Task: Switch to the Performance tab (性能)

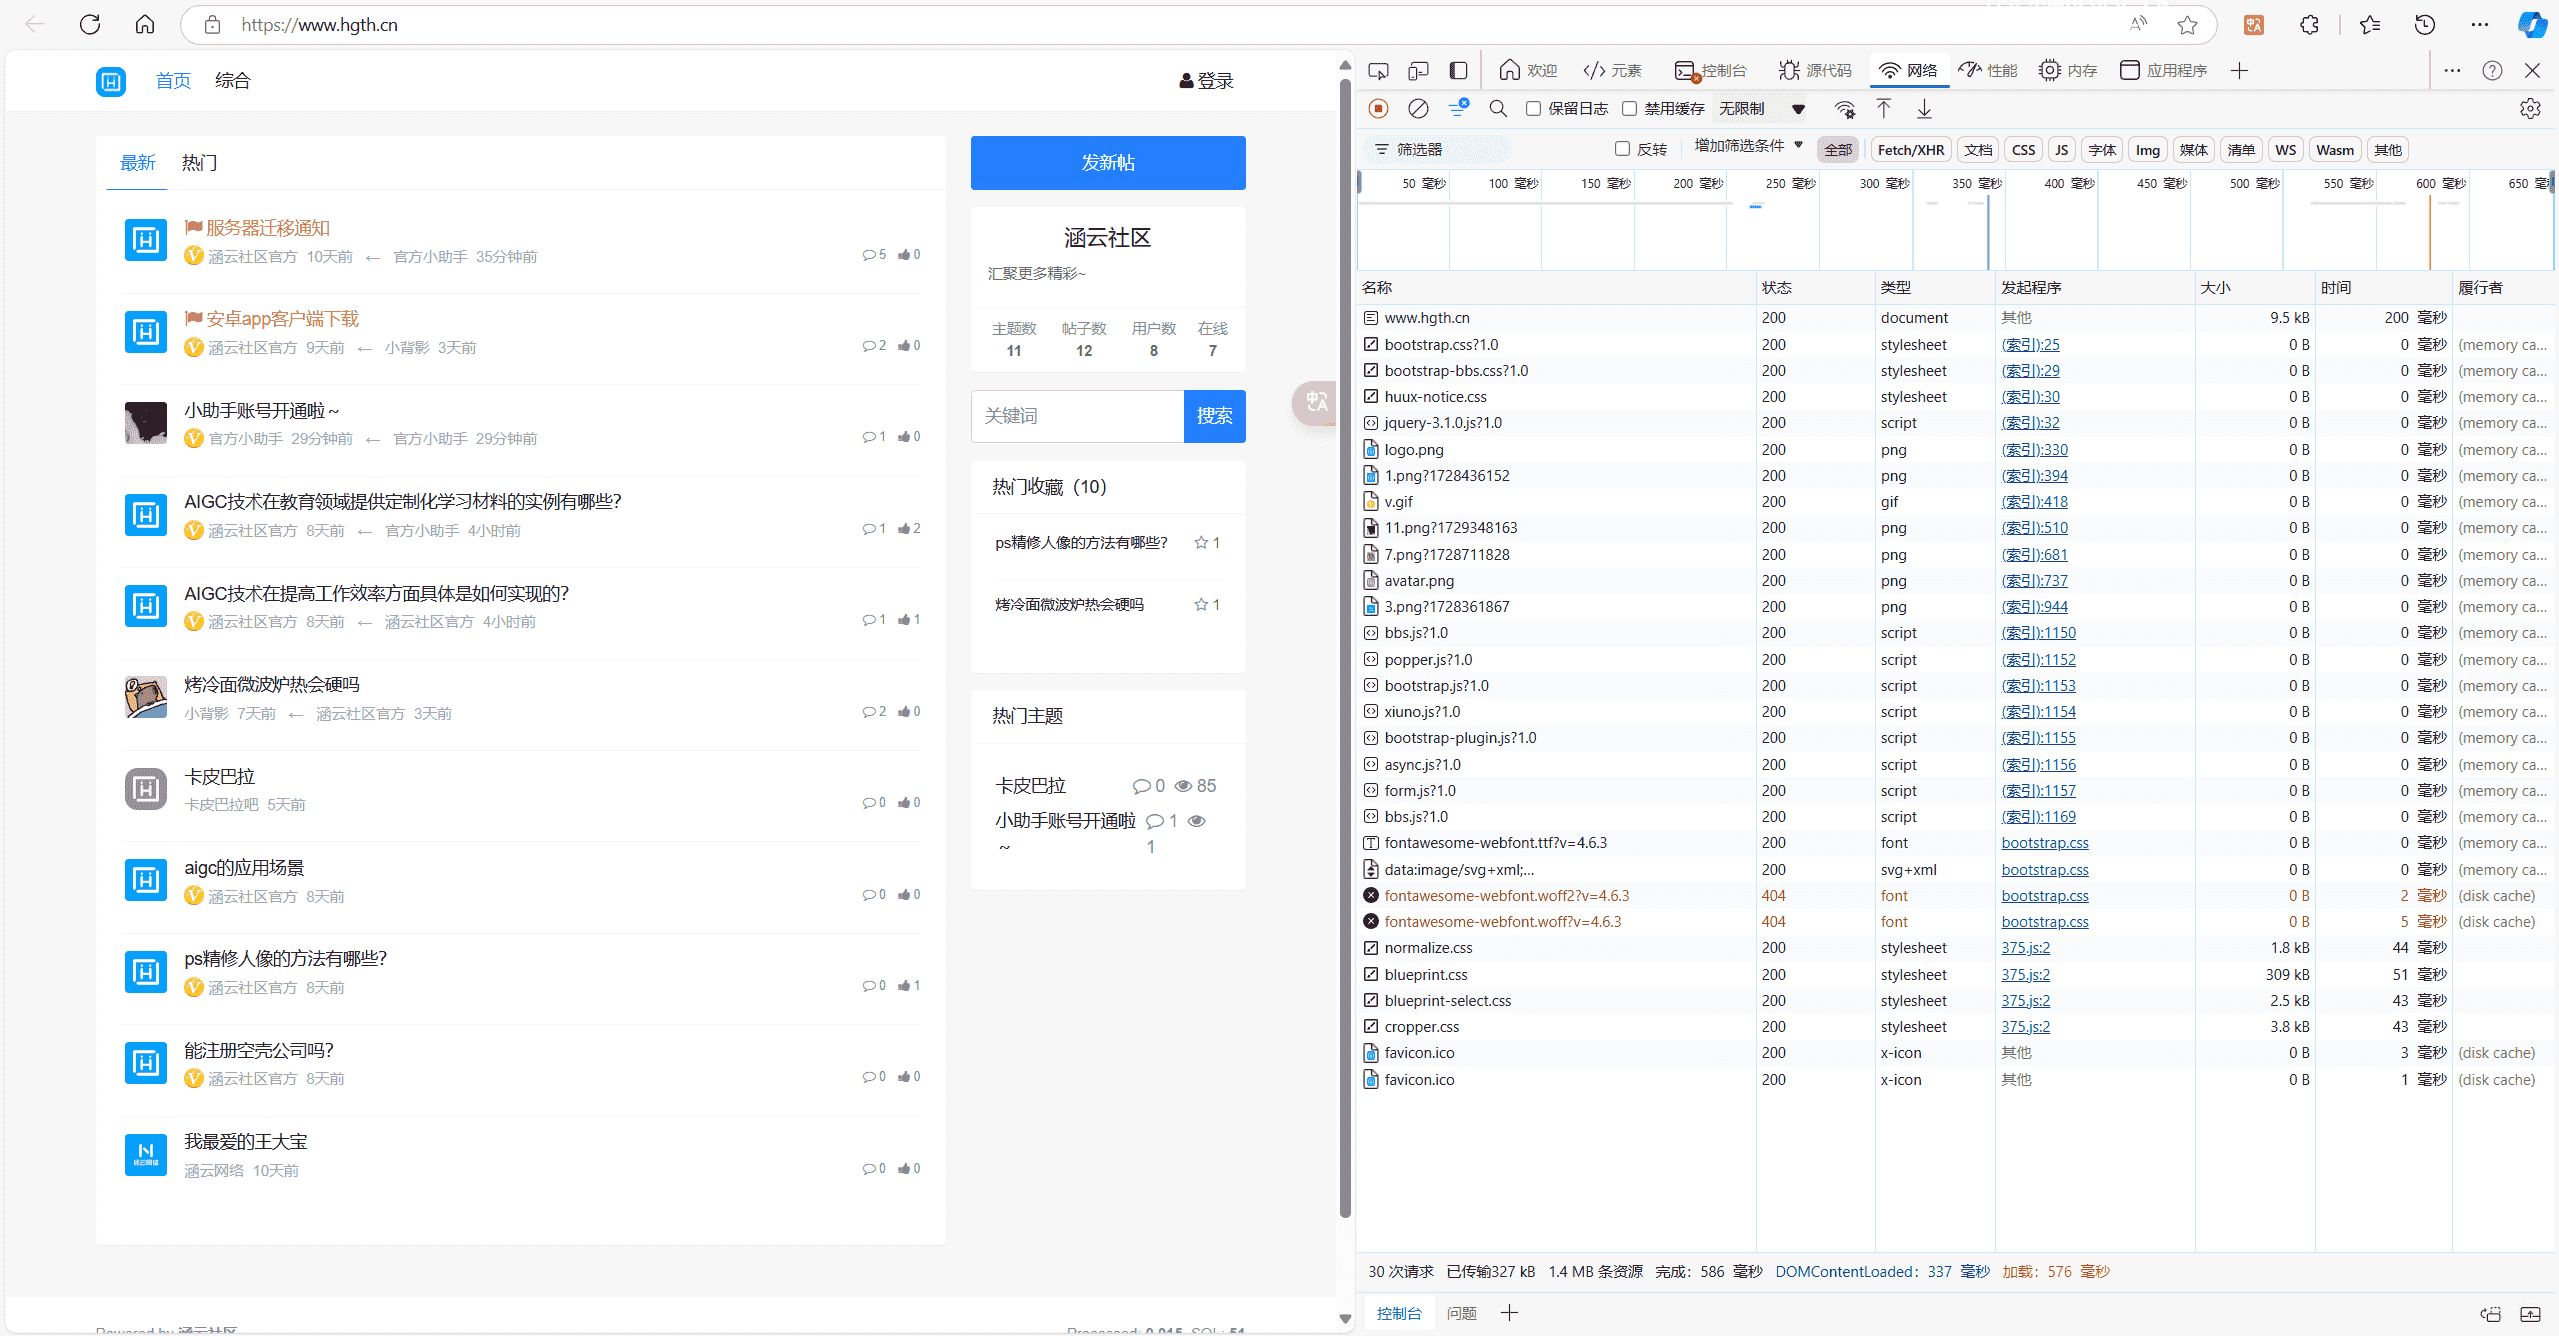Action: click(x=1987, y=70)
